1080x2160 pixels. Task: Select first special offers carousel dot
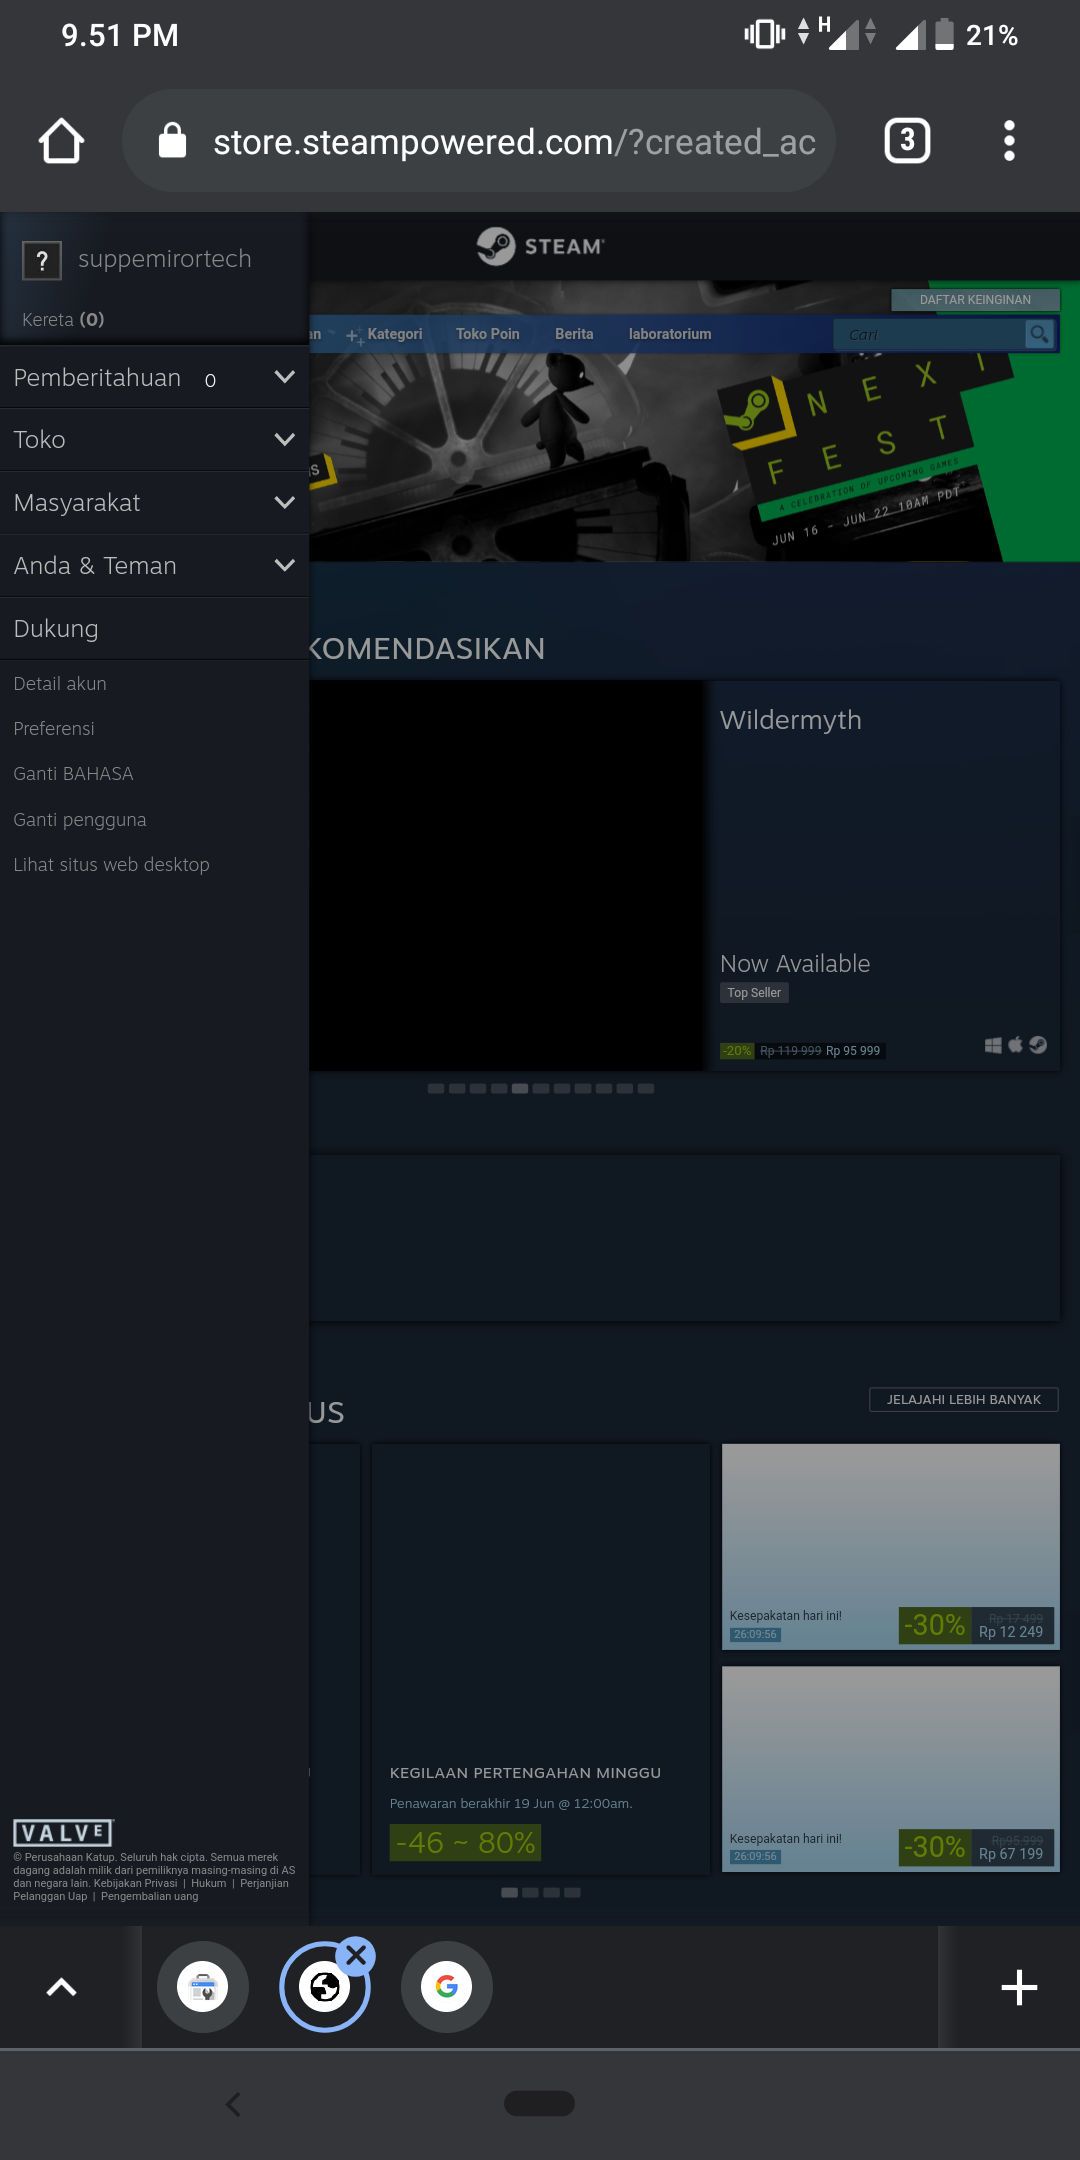point(510,1893)
